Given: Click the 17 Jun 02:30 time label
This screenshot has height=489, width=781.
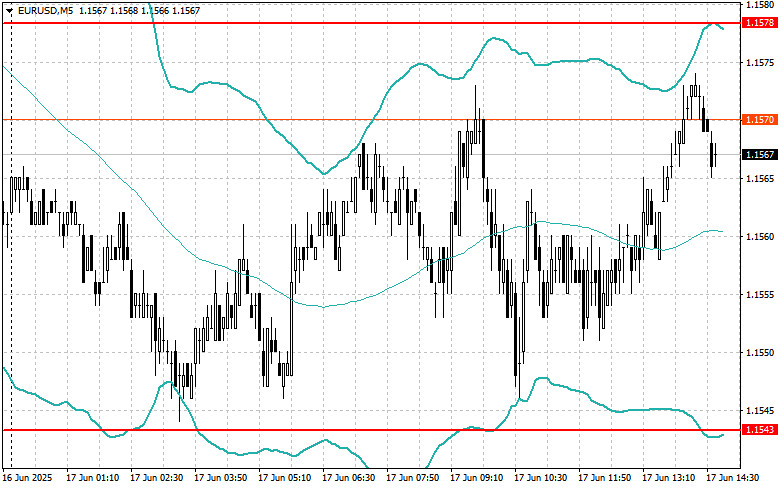Looking at the screenshot, I should 156,478.
